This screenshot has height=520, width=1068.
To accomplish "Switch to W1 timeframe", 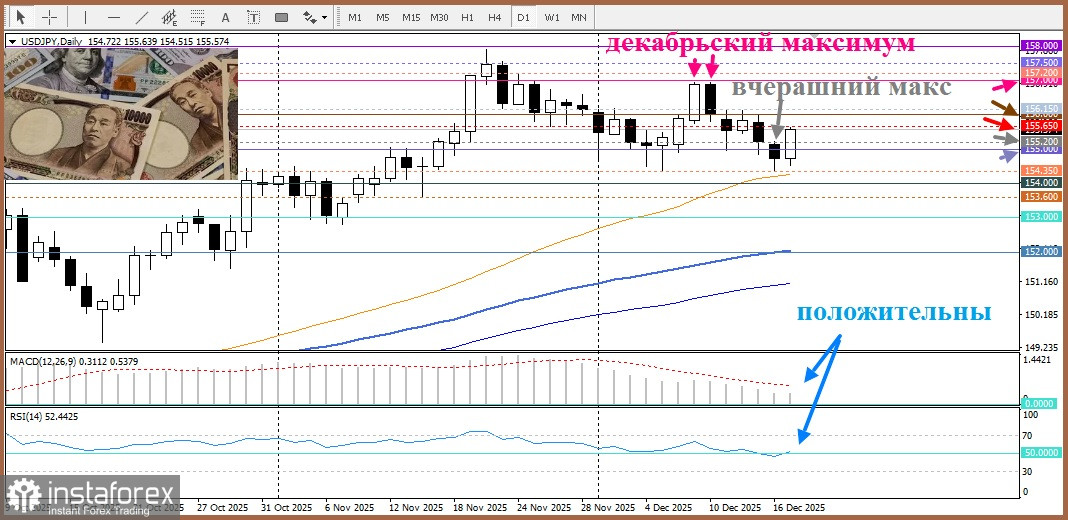I will [551, 17].
